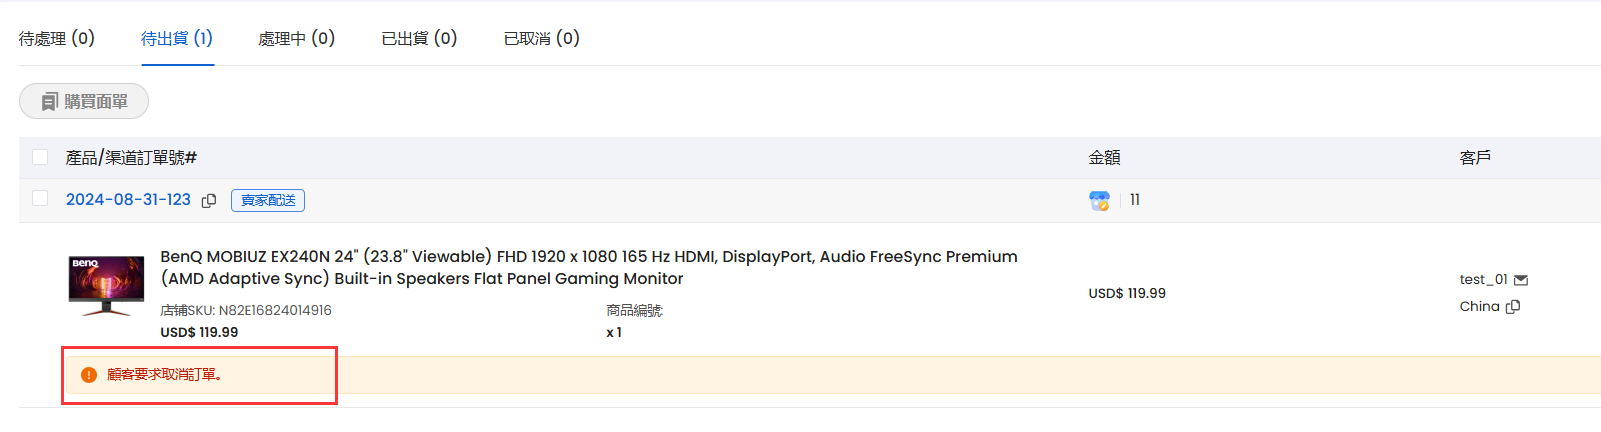This screenshot has height=432, width=1601.
Task: Open order link 2024-08-31-123
Action: point(128,200)
